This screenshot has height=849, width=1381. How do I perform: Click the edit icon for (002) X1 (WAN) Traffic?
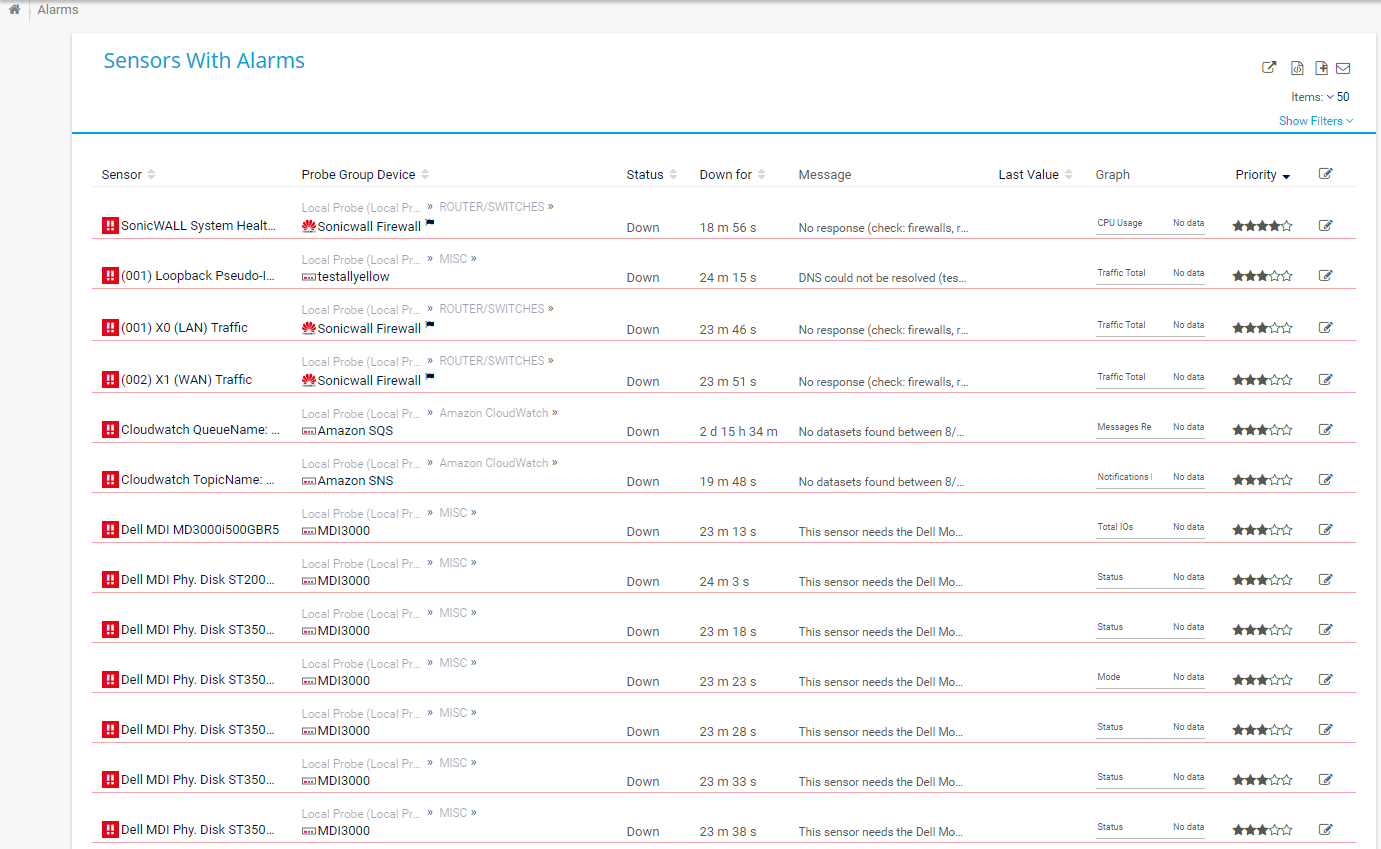1326,380
